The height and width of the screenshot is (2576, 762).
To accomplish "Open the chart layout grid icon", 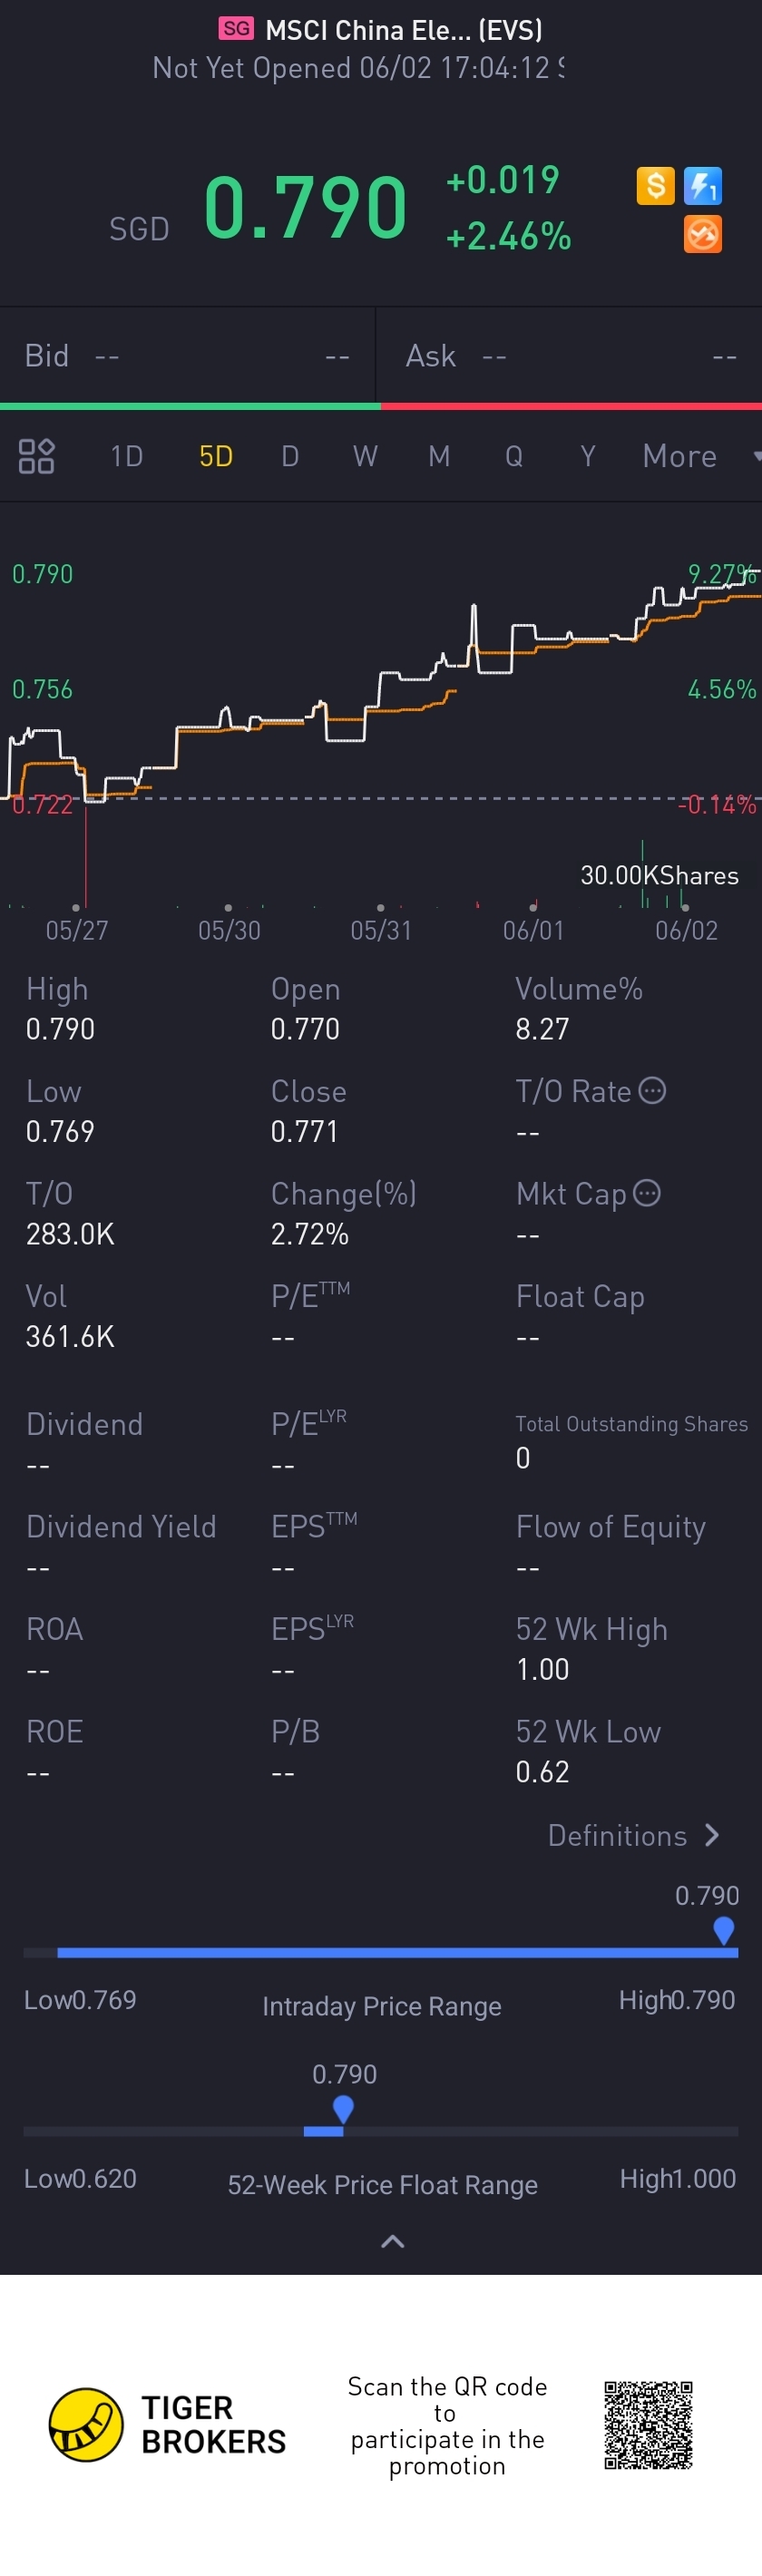I will click(x=37, y=456).
